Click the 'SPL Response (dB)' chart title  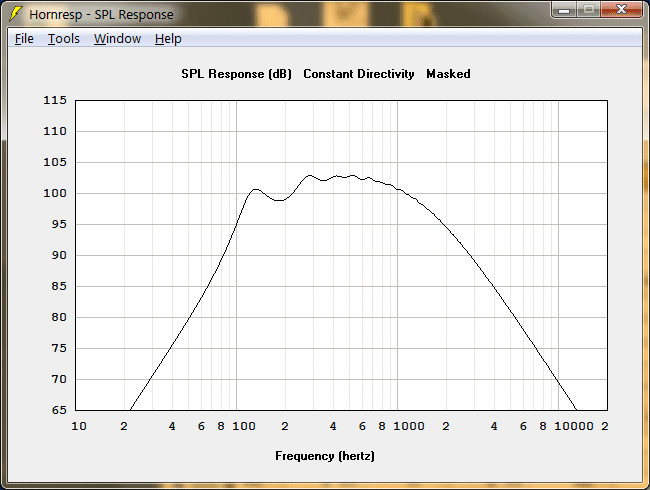[236, 74]
